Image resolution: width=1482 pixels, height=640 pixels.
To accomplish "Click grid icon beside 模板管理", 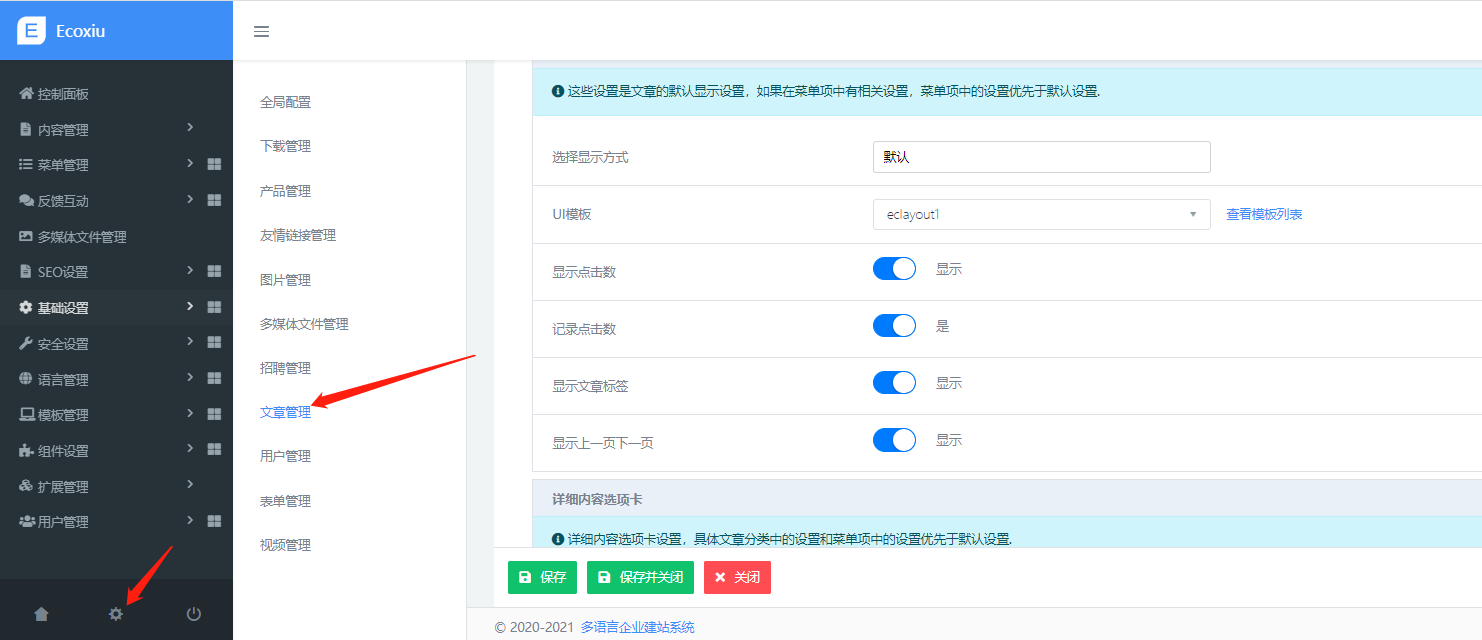I will 214,414.
